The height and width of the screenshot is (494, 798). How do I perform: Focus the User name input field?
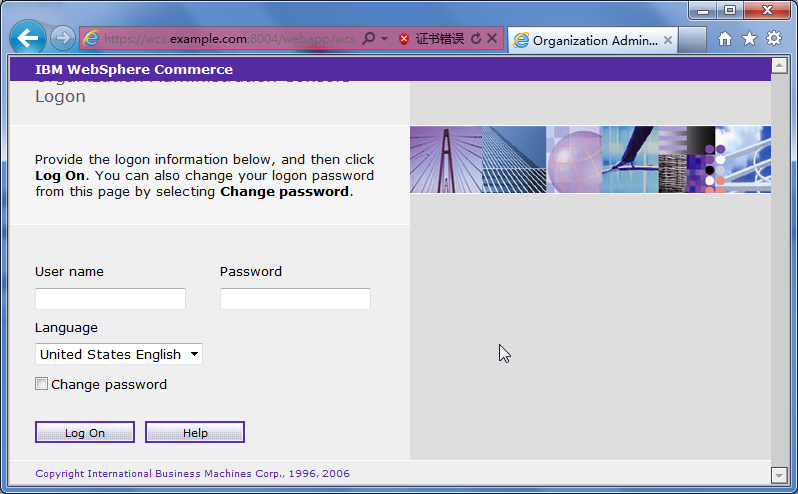(110, 299)
